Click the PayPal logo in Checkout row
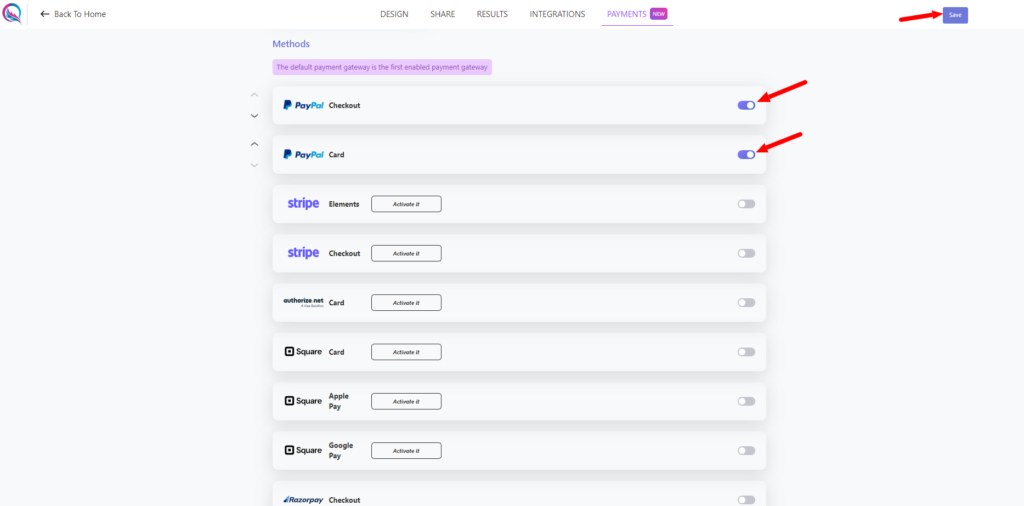Viewport: 1024px width, 506px height. click(x=303, y=105)
